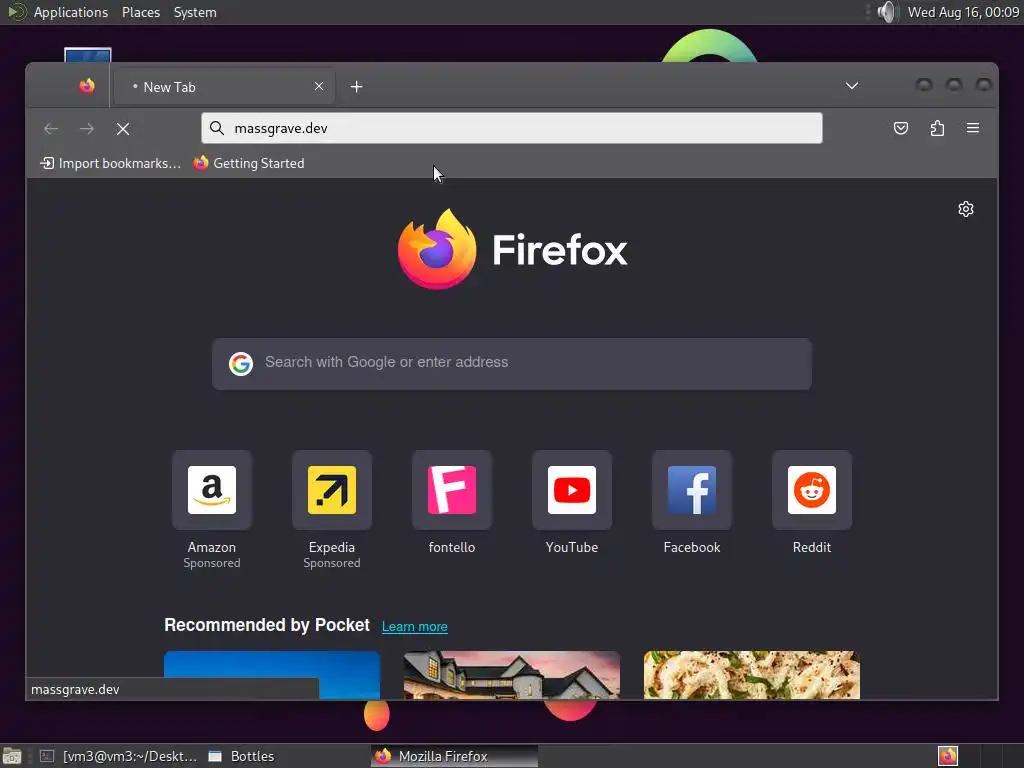The width and height of the screenshot is (1024, 768).
Task: Click Mozilla Firefox taskbar entry
Action: [455, 756]
